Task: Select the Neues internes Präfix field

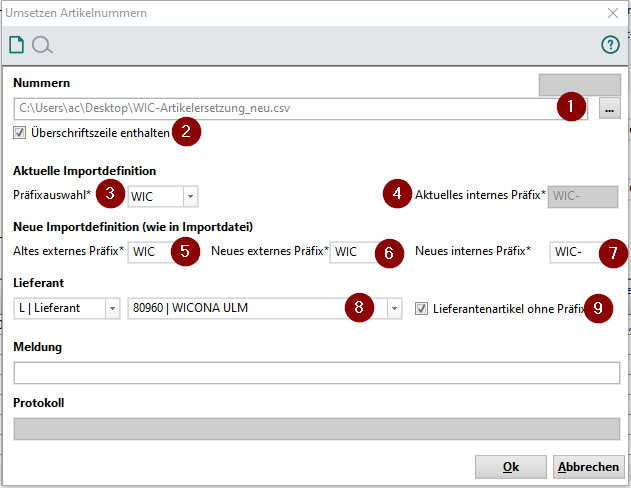Action: coord(575,252)
